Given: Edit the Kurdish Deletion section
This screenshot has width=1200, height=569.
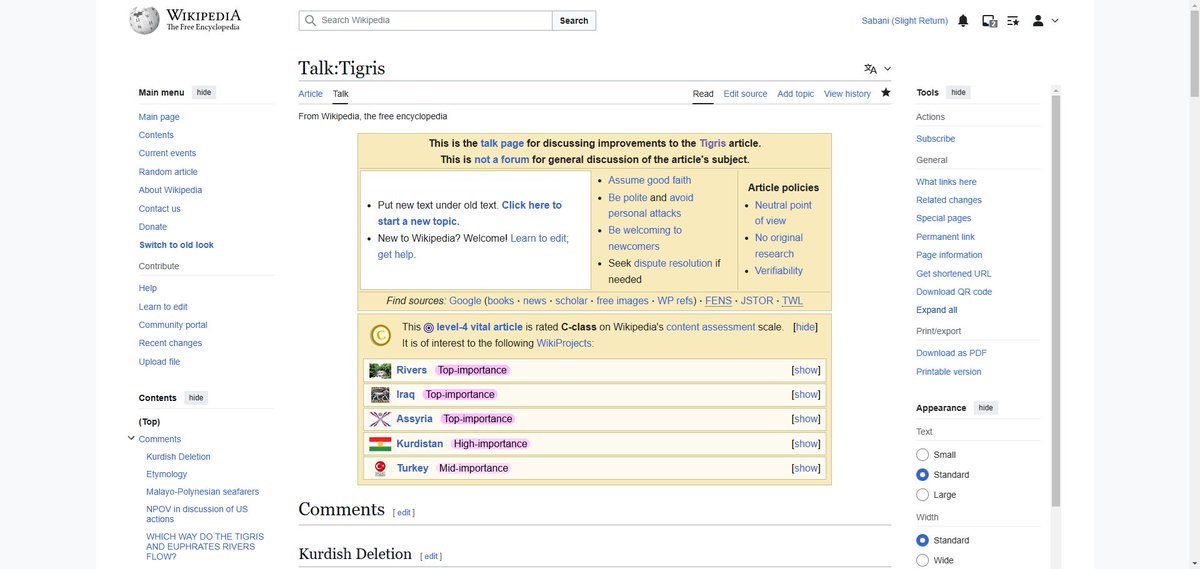Looking at the screenshot, I should pyautogui.click(x=431, y=556).
